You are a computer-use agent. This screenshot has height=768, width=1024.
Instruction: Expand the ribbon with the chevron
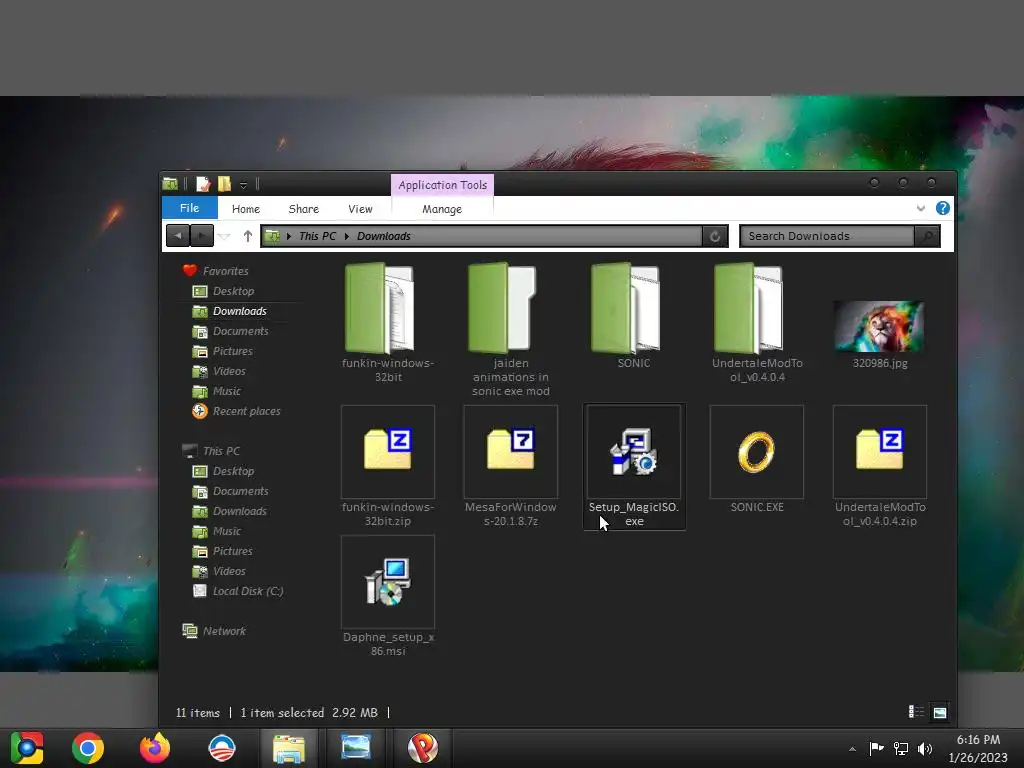pyautogui.click(x=921, y=208)
